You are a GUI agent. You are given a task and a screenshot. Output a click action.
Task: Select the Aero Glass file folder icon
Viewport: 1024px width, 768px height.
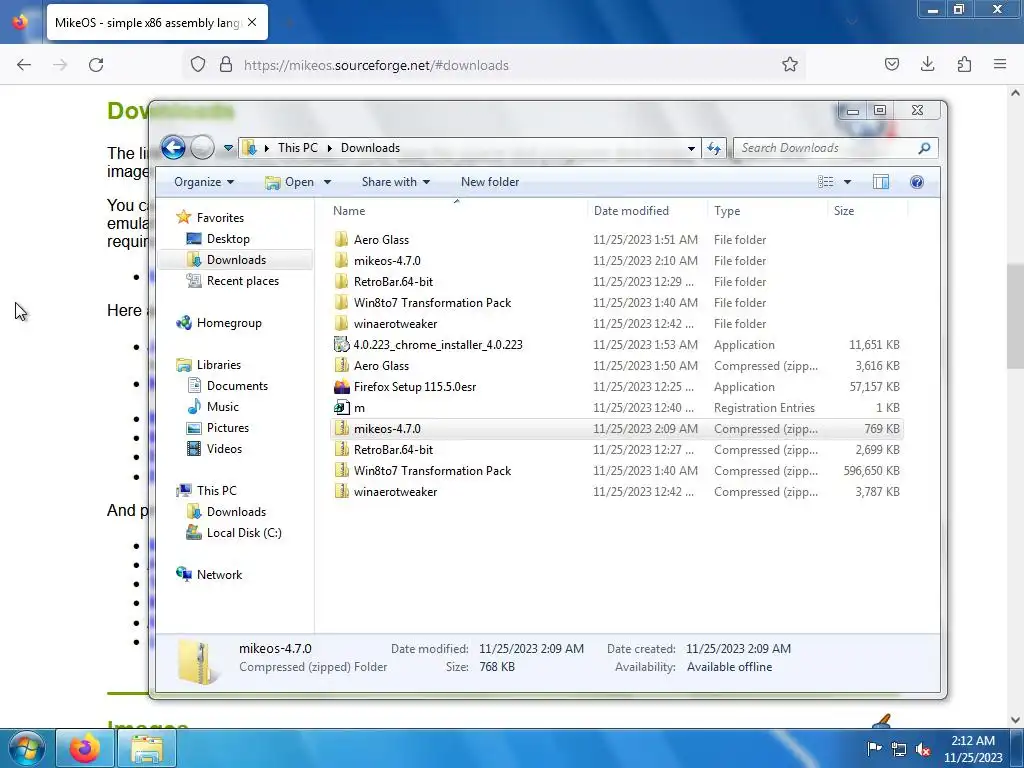(341, 240)
